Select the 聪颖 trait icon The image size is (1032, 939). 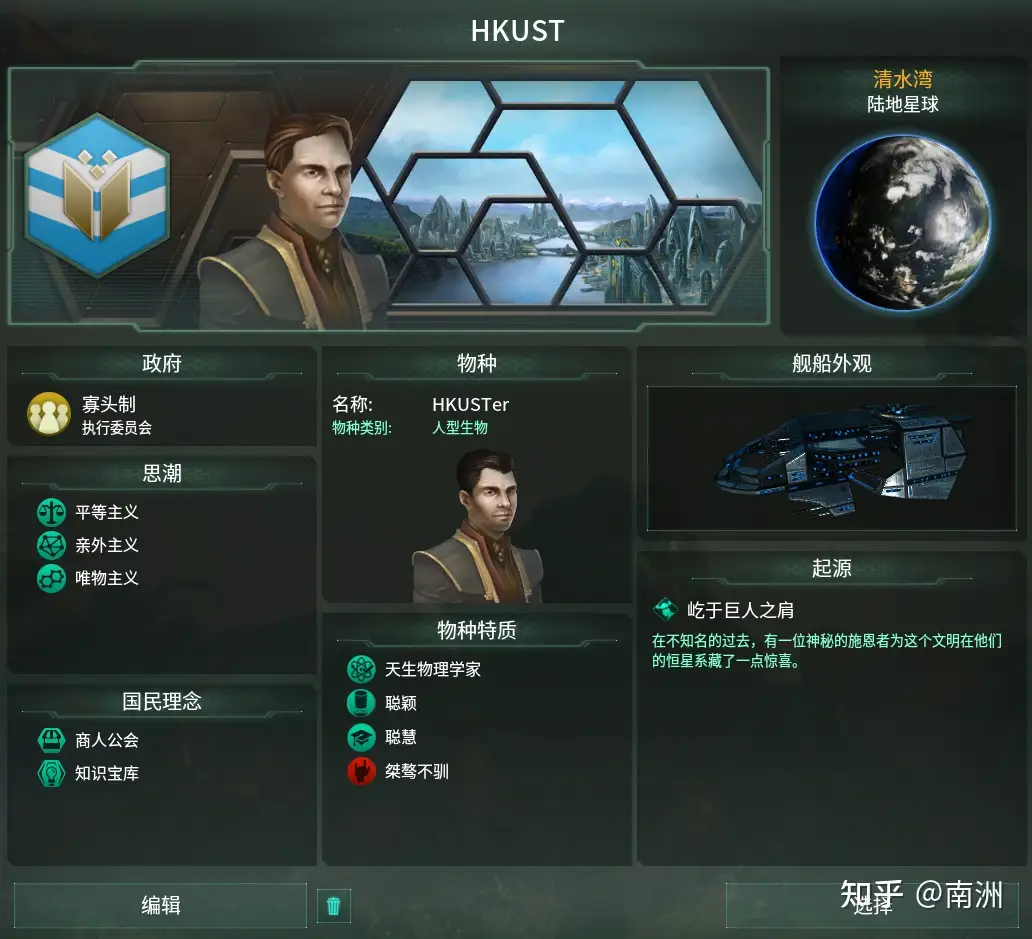[x=361, y=703]
